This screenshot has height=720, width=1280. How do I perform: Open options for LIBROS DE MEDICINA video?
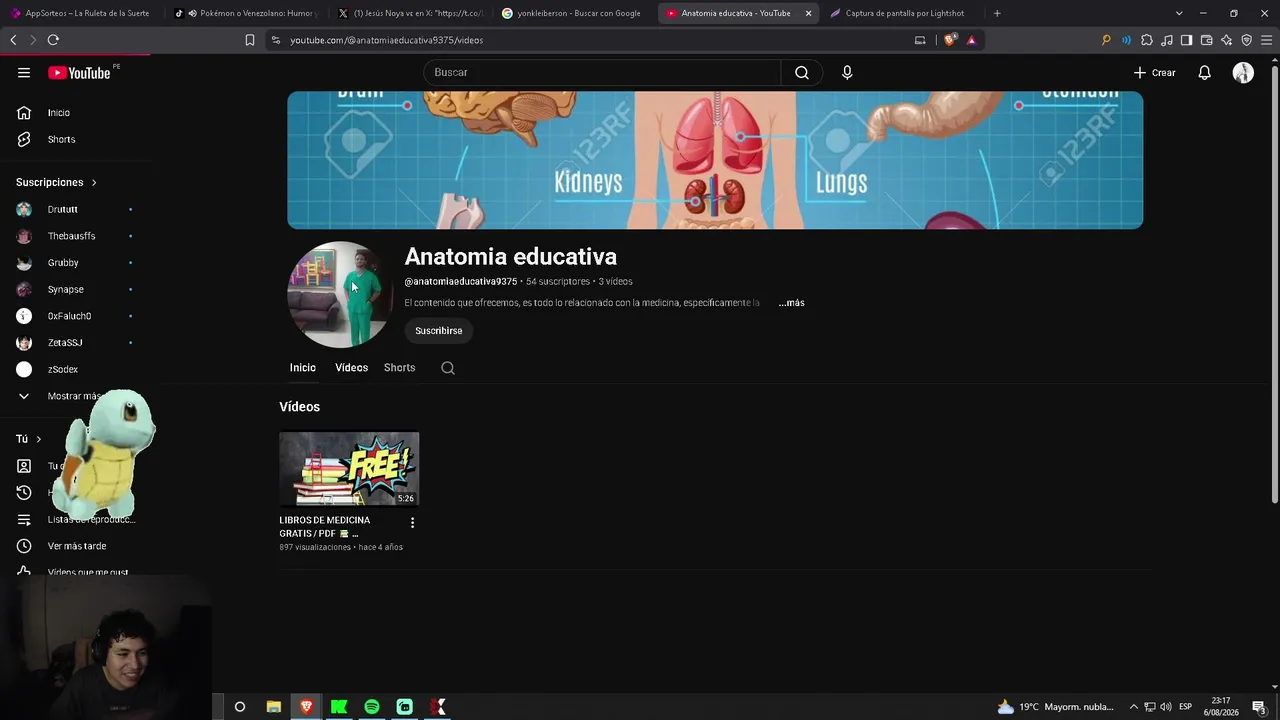coord(412,522)
